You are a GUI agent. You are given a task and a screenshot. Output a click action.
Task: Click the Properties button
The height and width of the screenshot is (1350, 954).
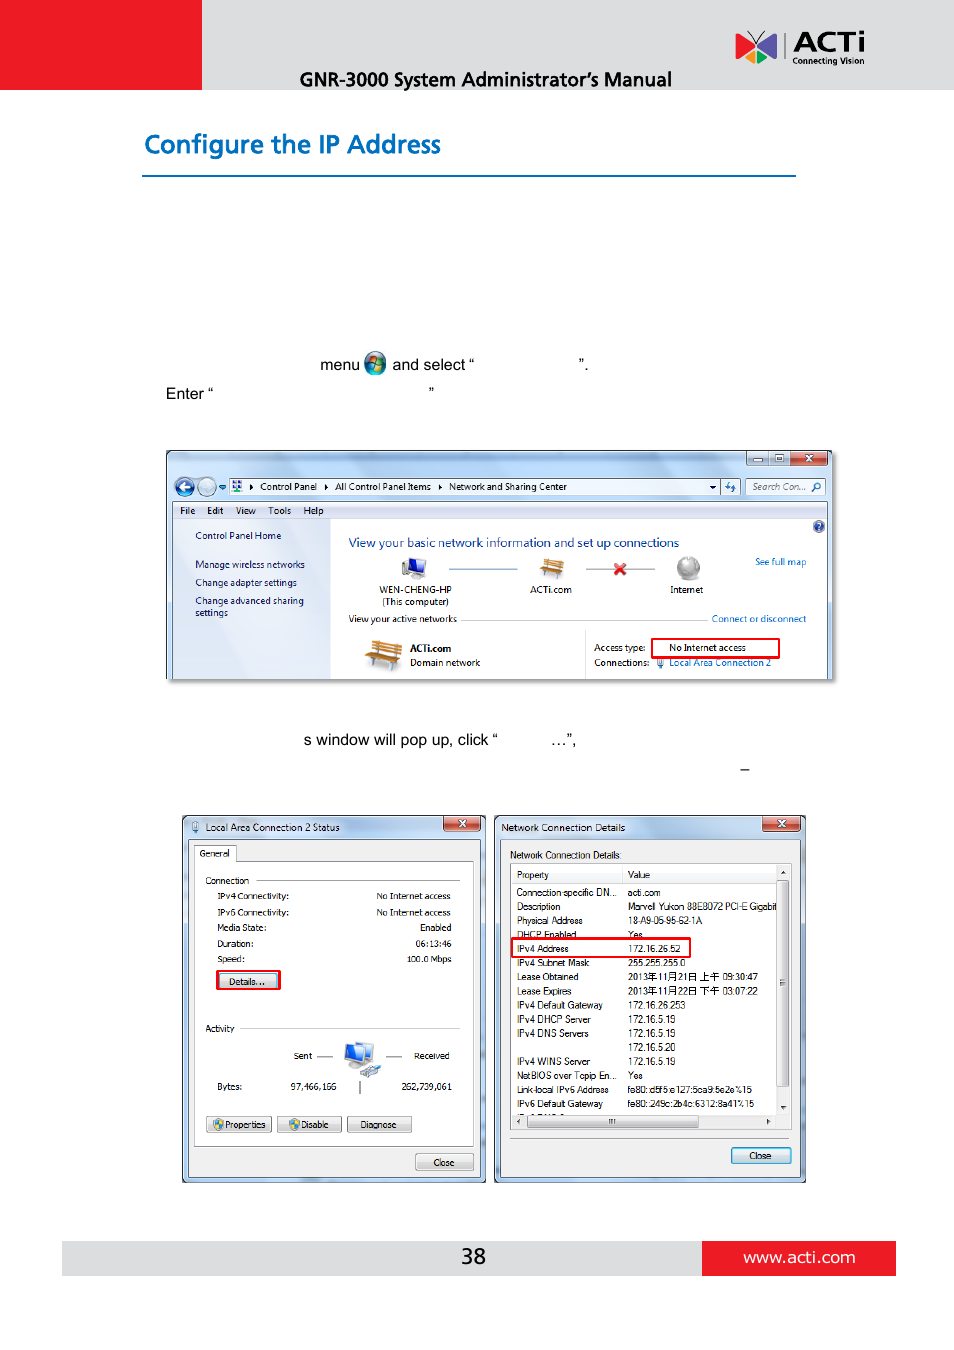point(239,1125)
